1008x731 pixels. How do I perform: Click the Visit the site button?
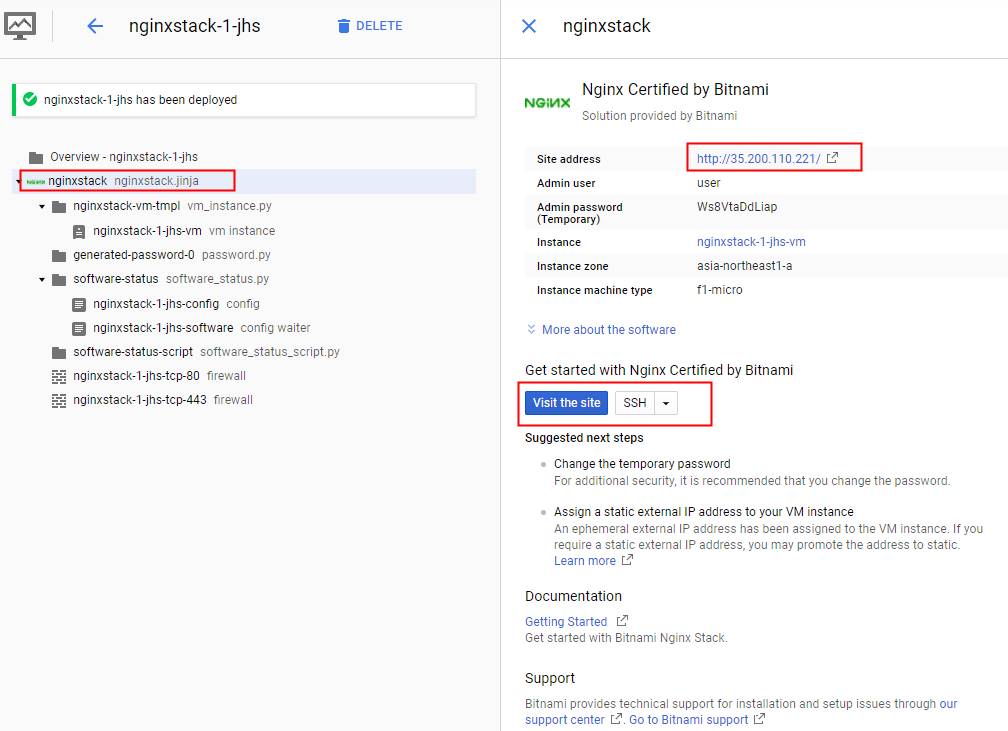566,403
